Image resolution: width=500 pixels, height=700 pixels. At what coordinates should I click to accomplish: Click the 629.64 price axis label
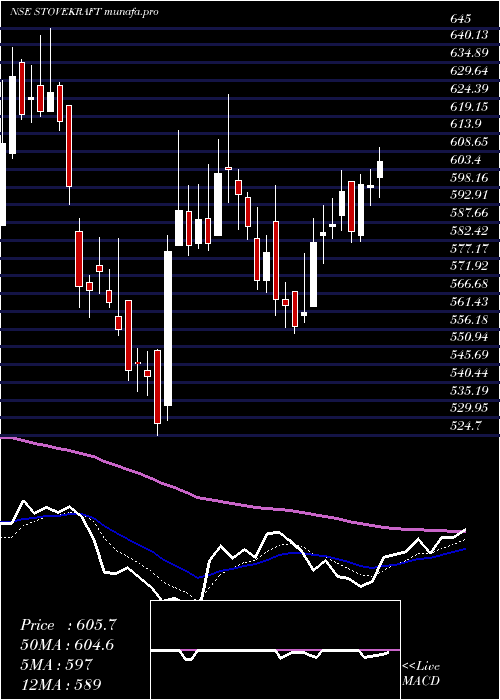point(469,71)
